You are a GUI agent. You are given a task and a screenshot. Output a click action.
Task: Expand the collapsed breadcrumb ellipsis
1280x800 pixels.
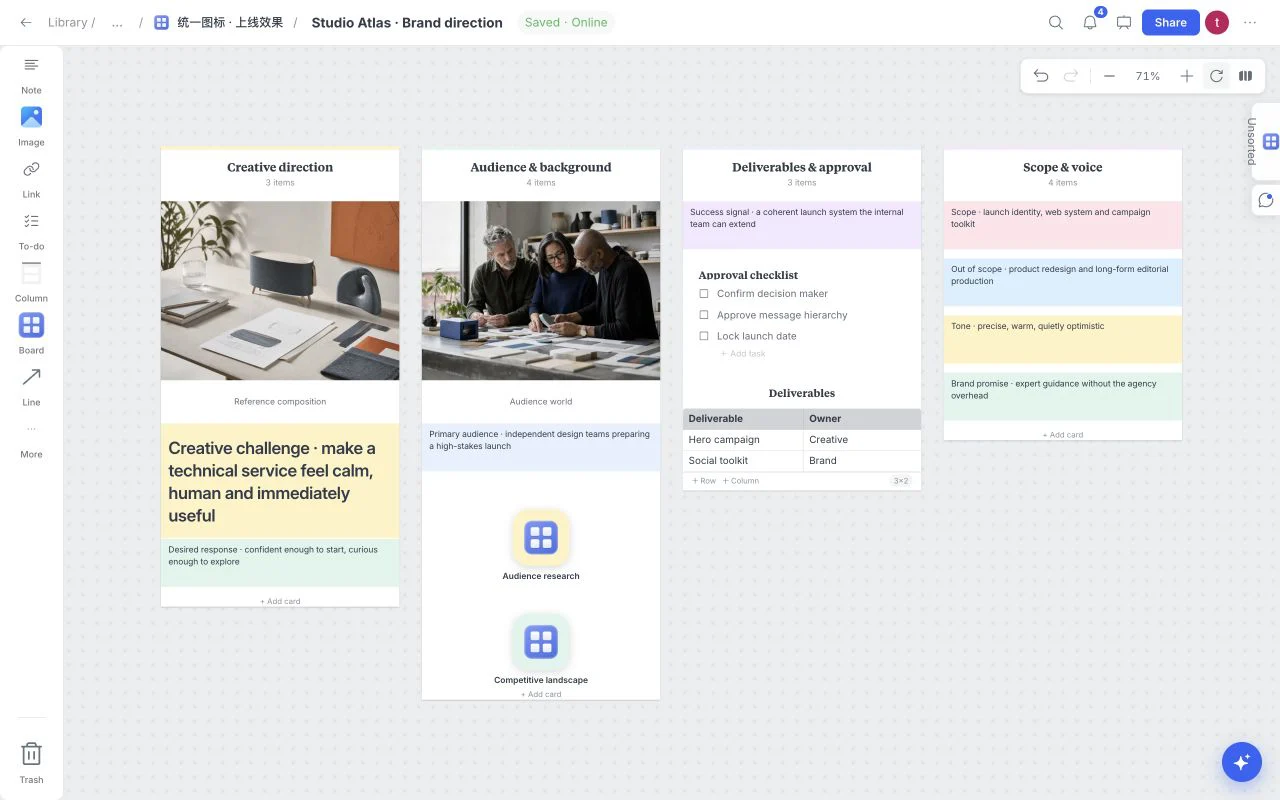click(x=117, y=22)
